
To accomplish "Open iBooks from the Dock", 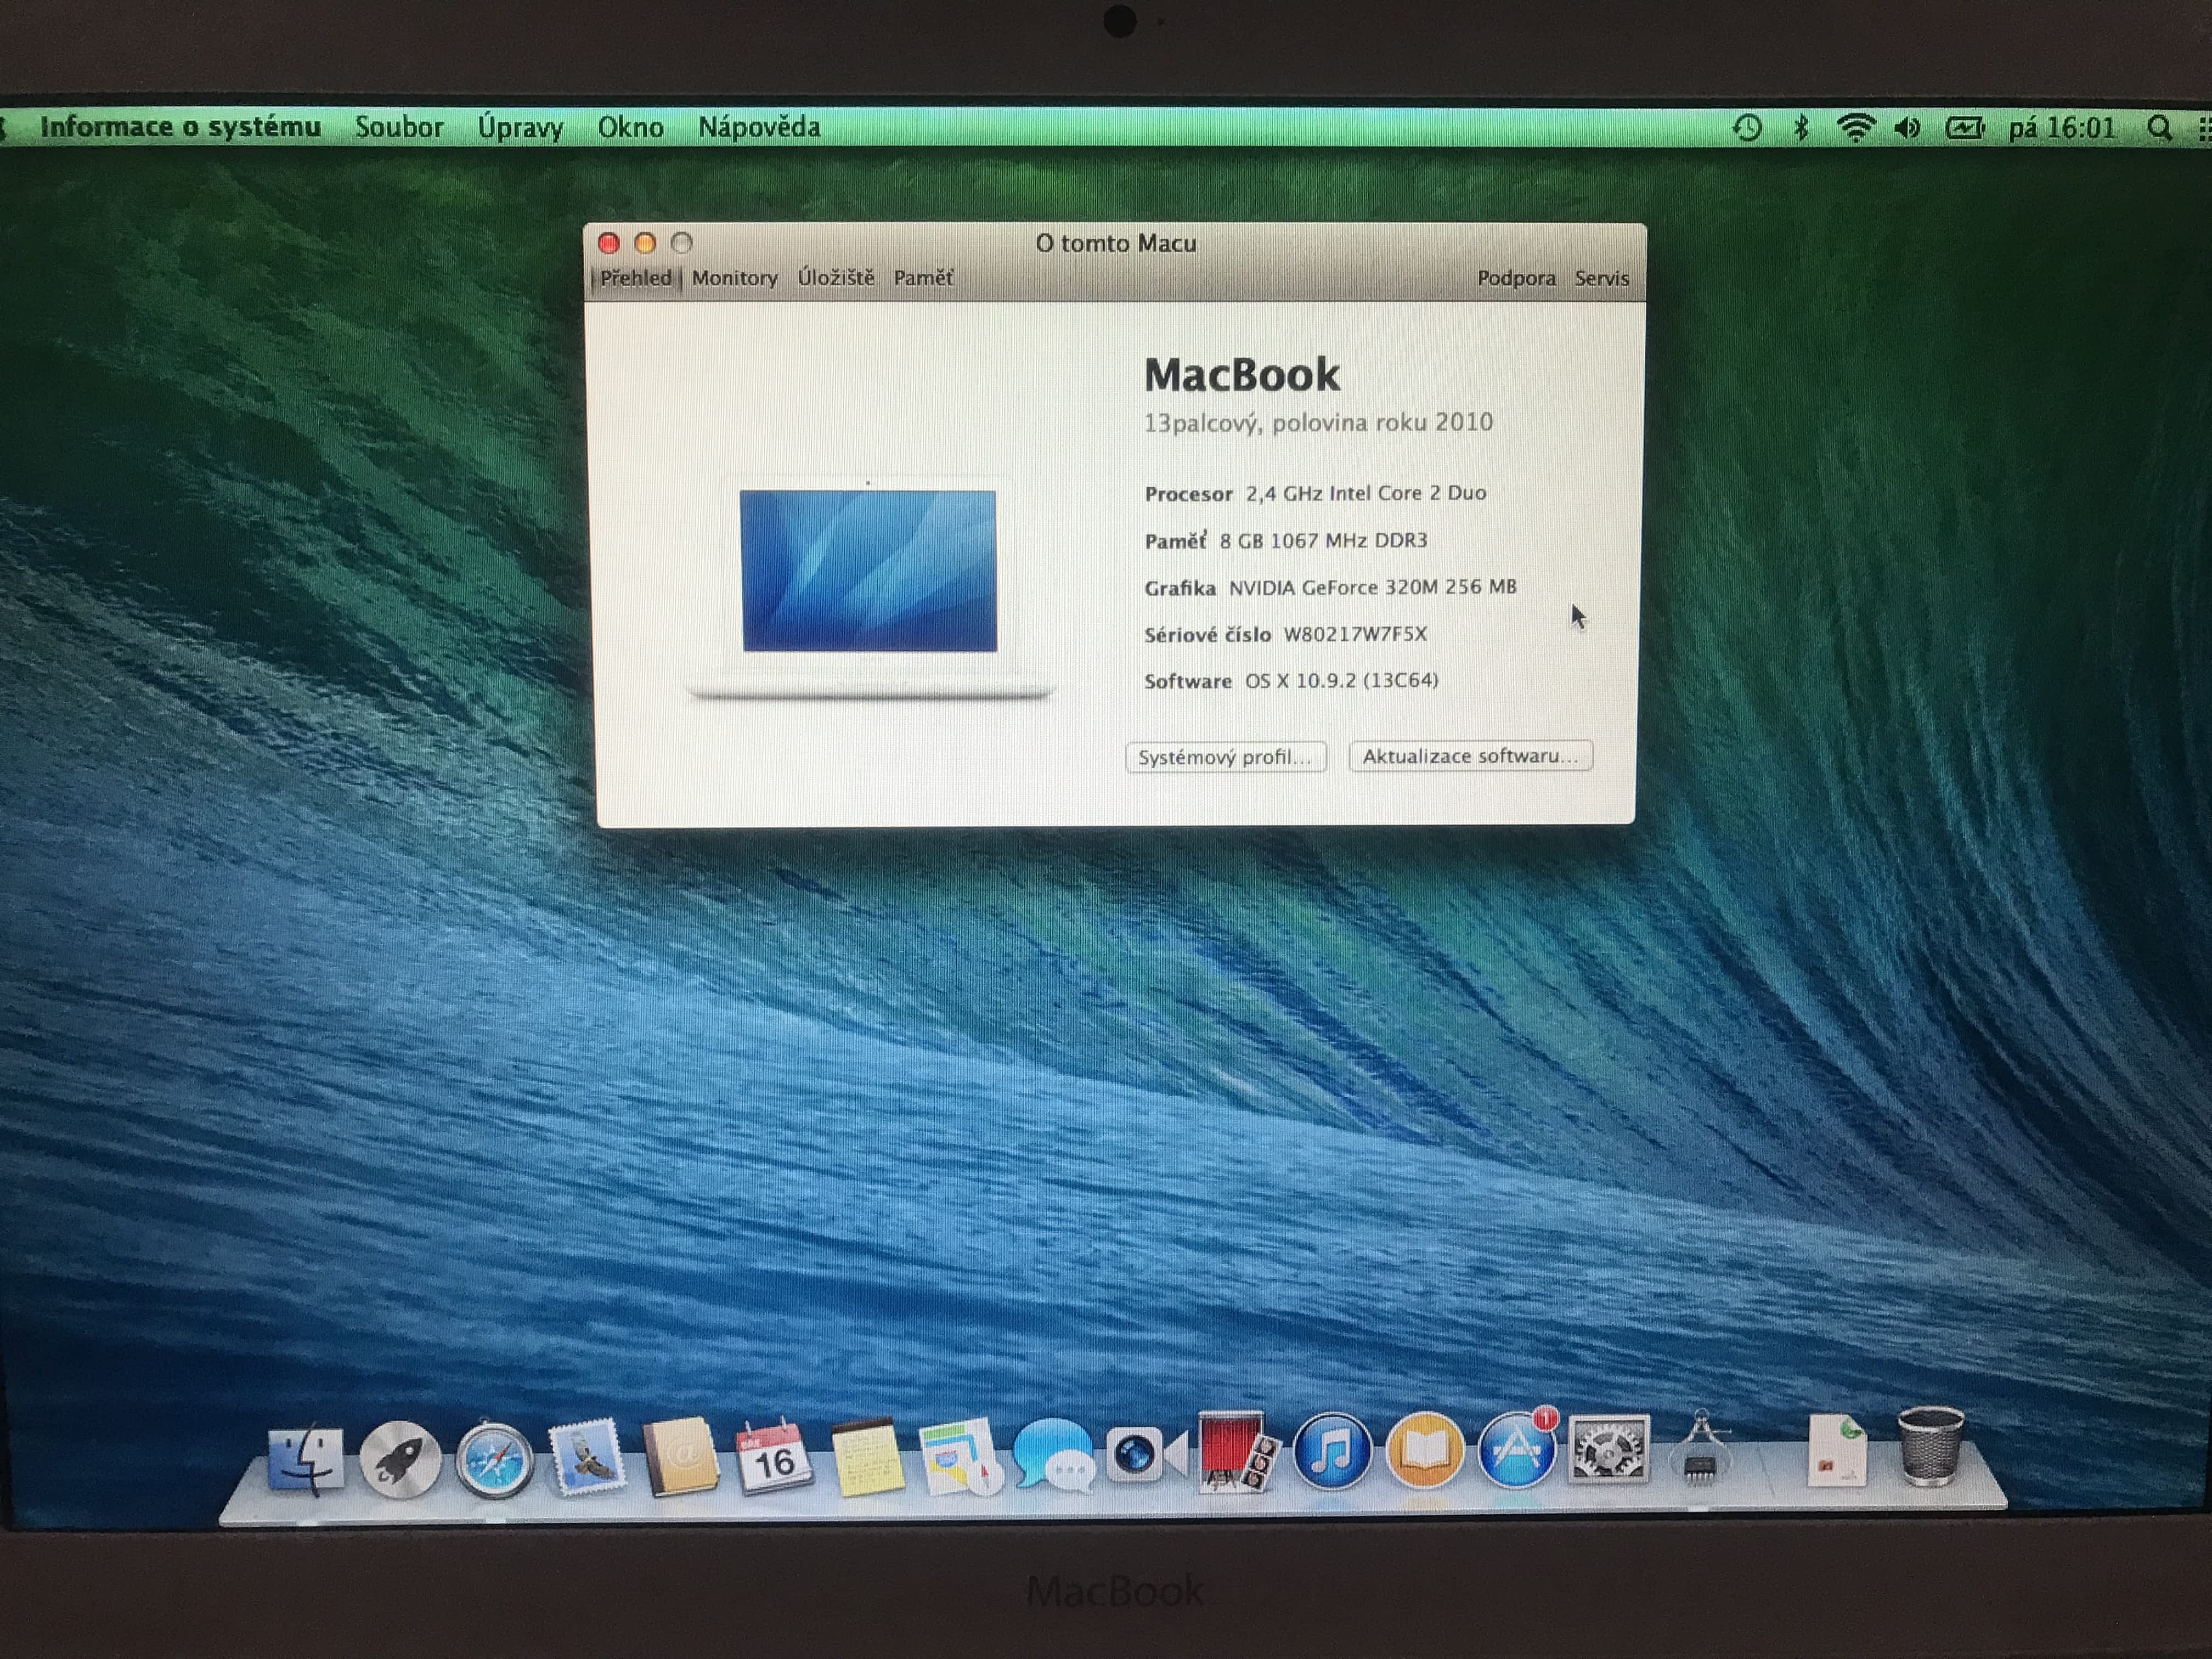I will pyautogui.click(x=1424, y=1452).
